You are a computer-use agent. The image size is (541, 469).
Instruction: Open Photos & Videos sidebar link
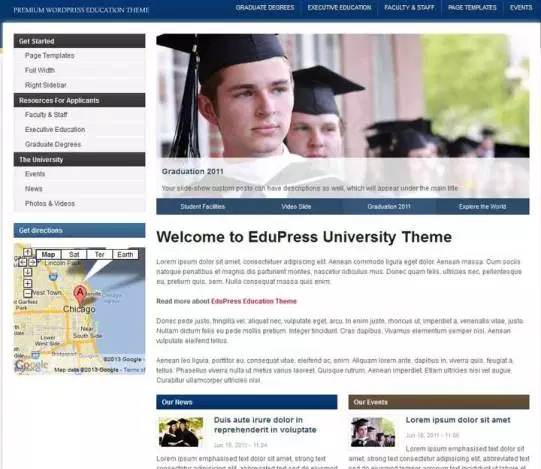pyautogui.click(x=50, y=204)
